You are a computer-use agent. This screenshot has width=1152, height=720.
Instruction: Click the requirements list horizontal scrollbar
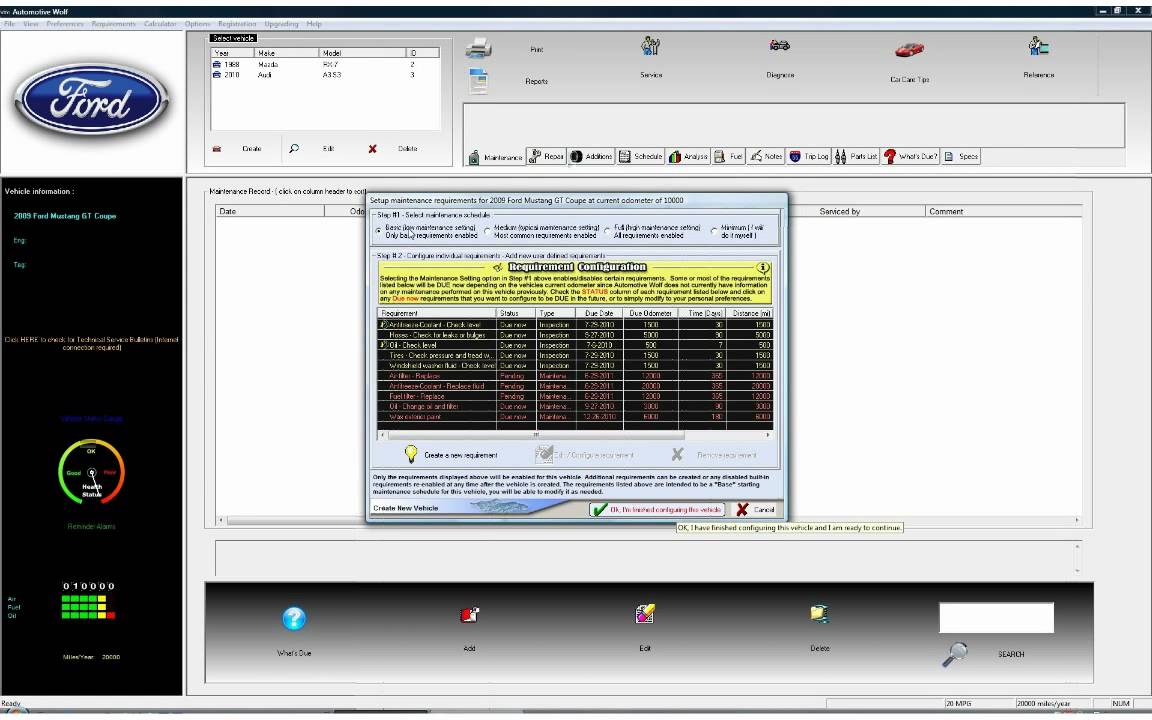[575, 435]
